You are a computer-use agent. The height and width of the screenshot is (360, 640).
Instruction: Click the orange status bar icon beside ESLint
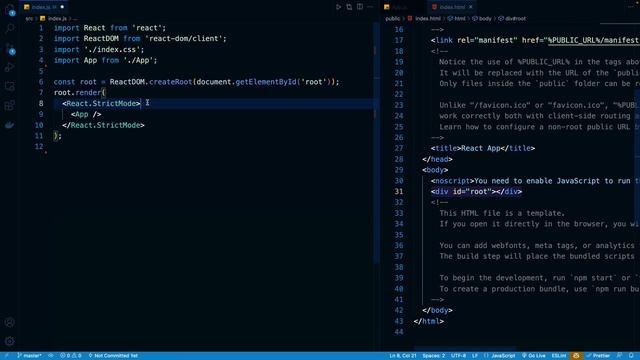576,356
